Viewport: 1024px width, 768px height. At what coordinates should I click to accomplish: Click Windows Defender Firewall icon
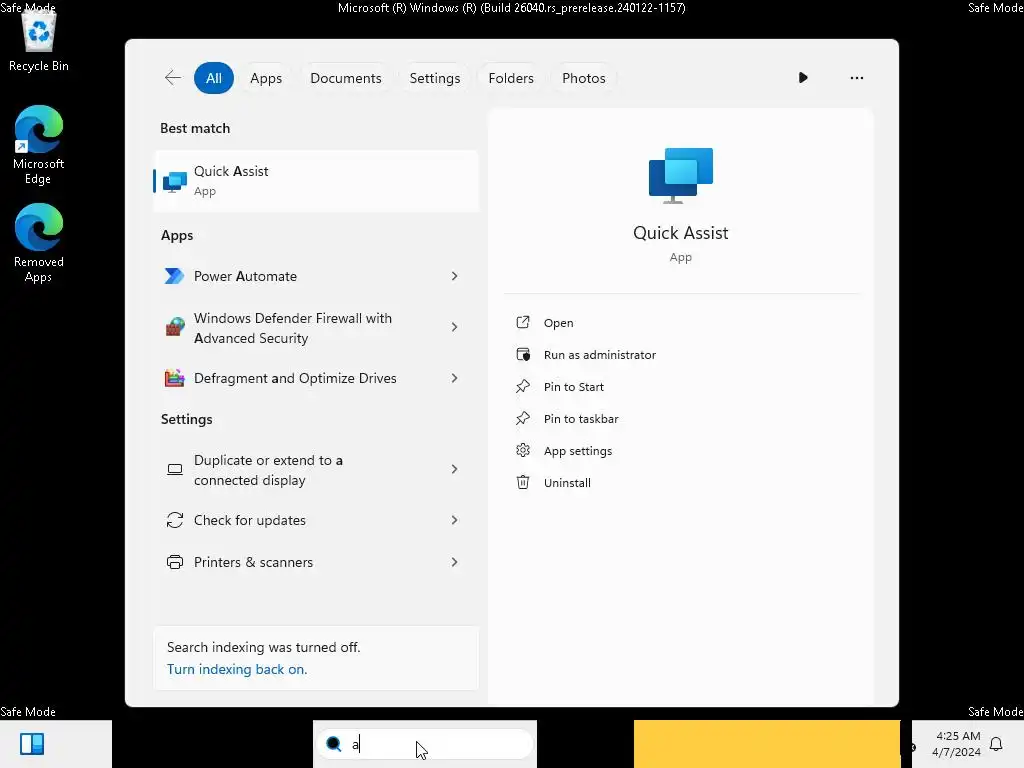(x=174, y=327)
